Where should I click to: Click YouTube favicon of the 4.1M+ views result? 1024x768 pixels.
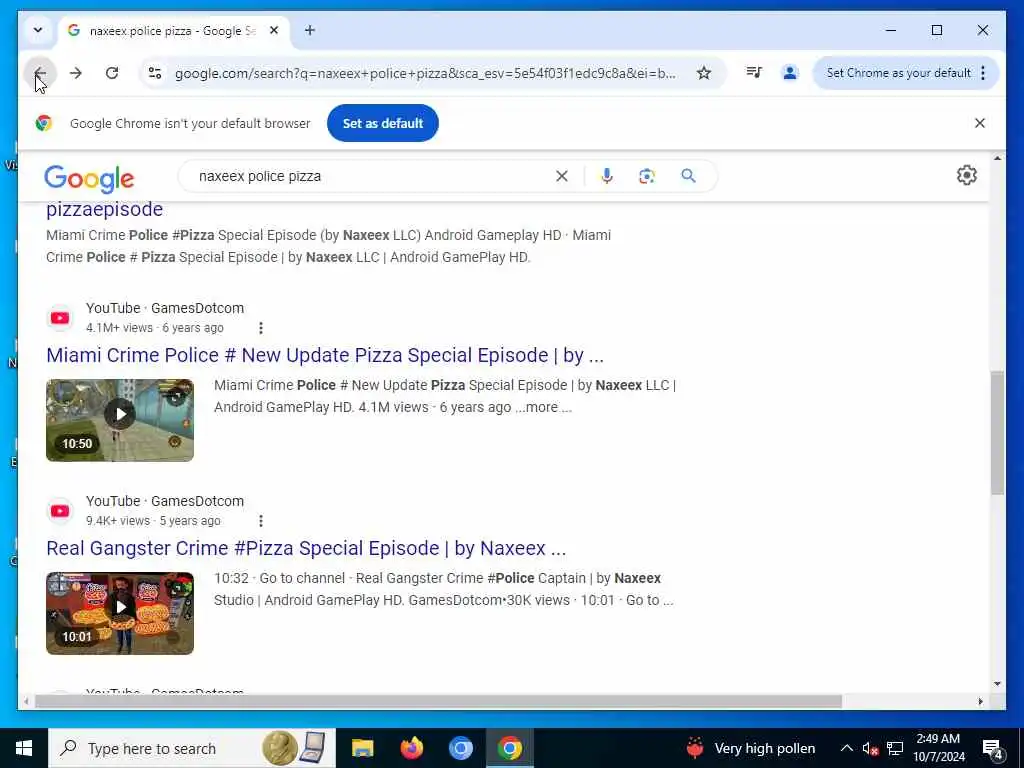(60, 318)
